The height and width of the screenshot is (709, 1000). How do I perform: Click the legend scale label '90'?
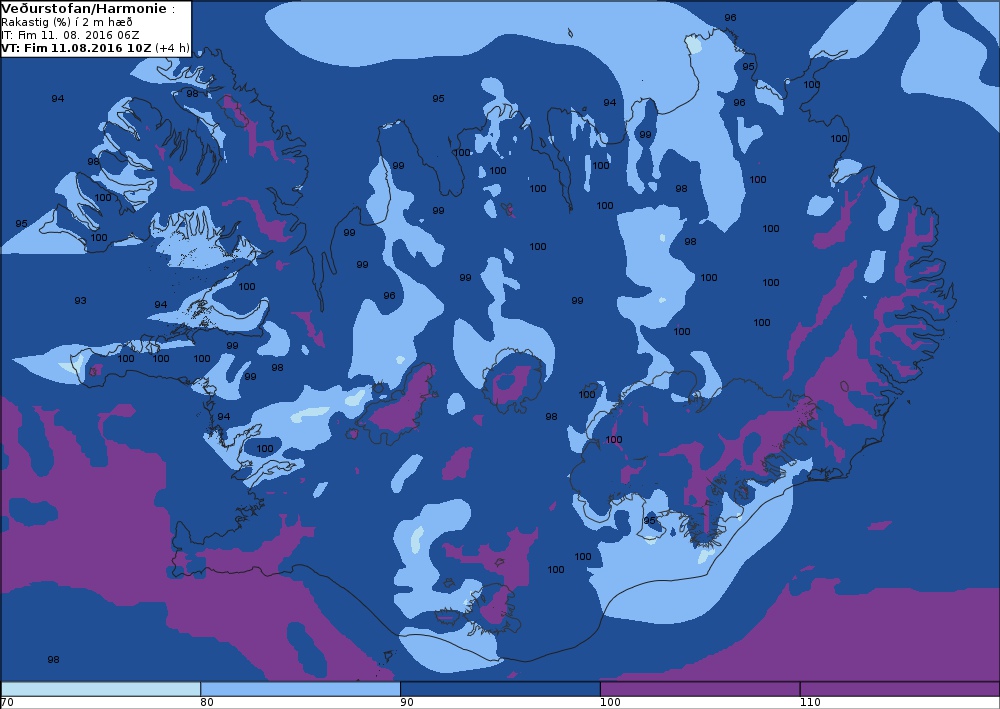coord(407,703)
